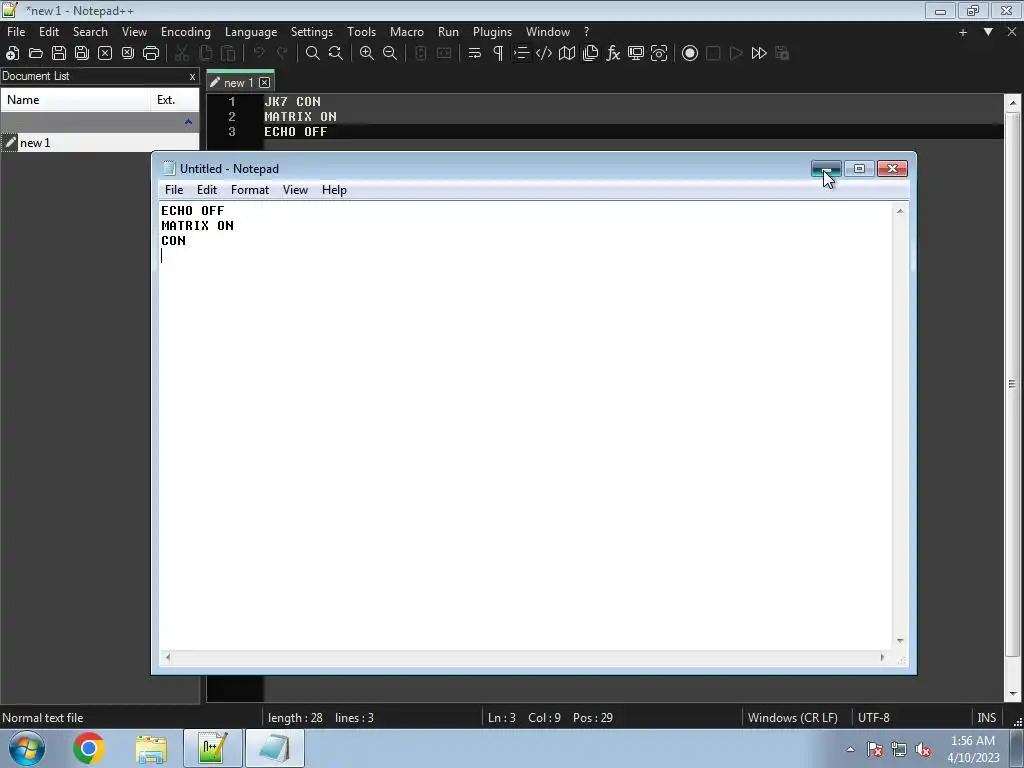Open the Macro menu

coord(407,31)
